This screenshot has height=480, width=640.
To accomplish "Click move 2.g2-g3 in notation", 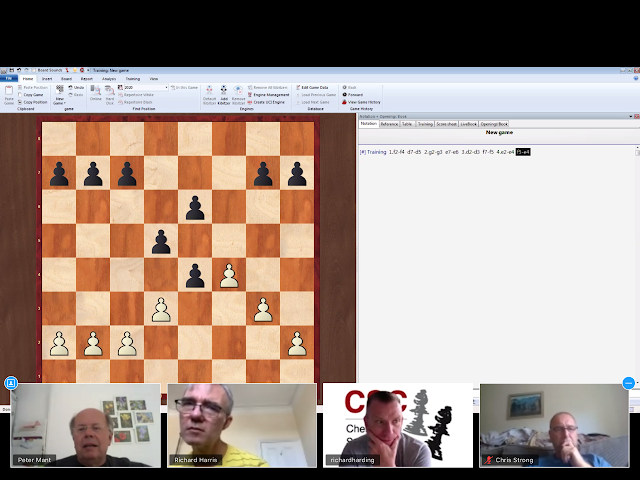I will [x=433, y=152].
